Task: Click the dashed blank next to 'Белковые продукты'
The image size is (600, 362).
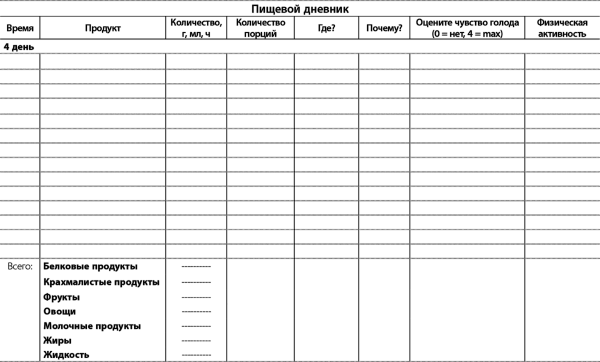Action: pyautogui.click(x=196, y=267)
